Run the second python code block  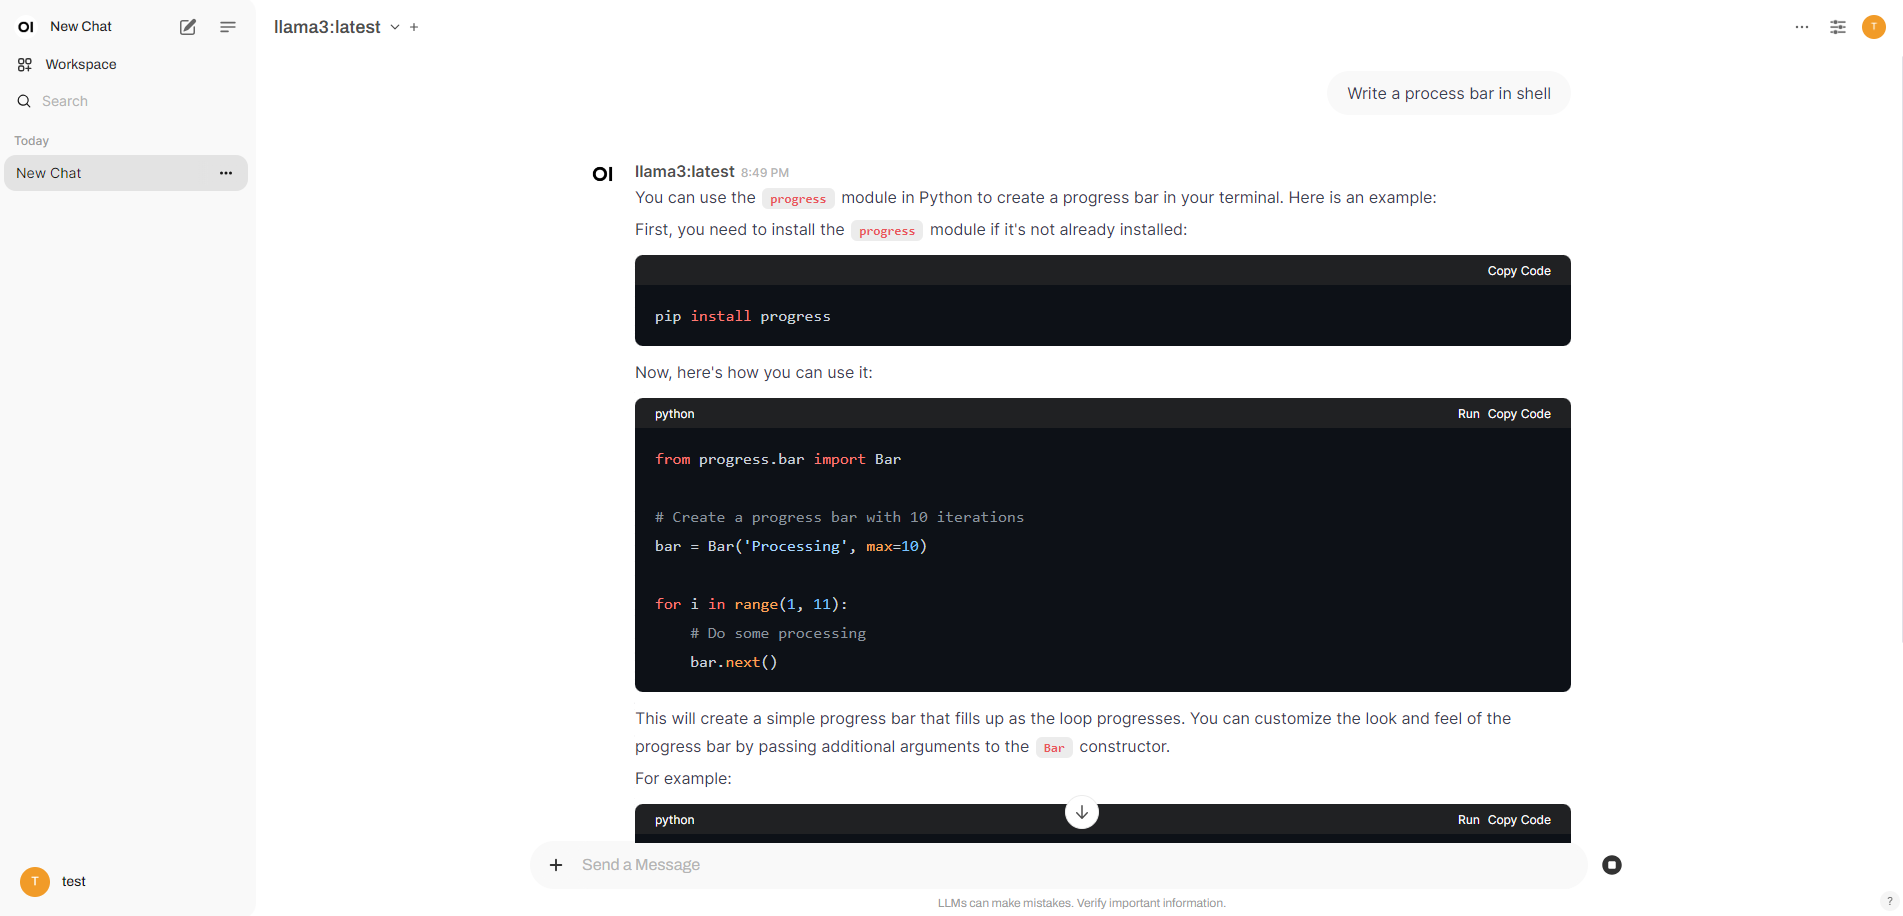[x=1468, y=820]
